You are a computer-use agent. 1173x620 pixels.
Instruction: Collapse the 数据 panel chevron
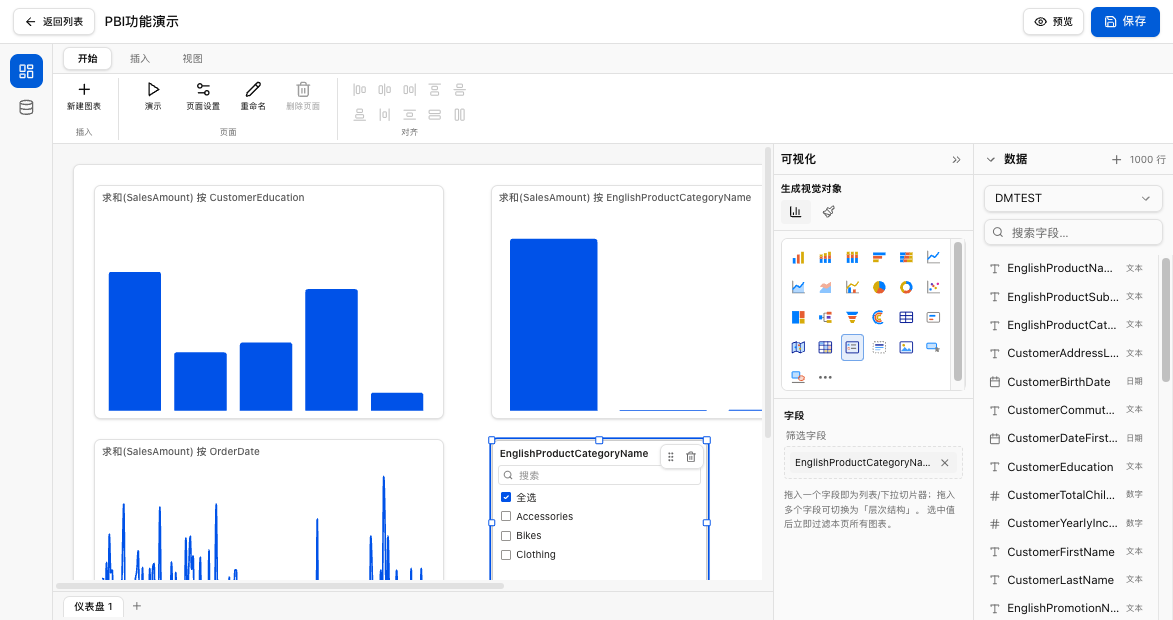(990, 159)
